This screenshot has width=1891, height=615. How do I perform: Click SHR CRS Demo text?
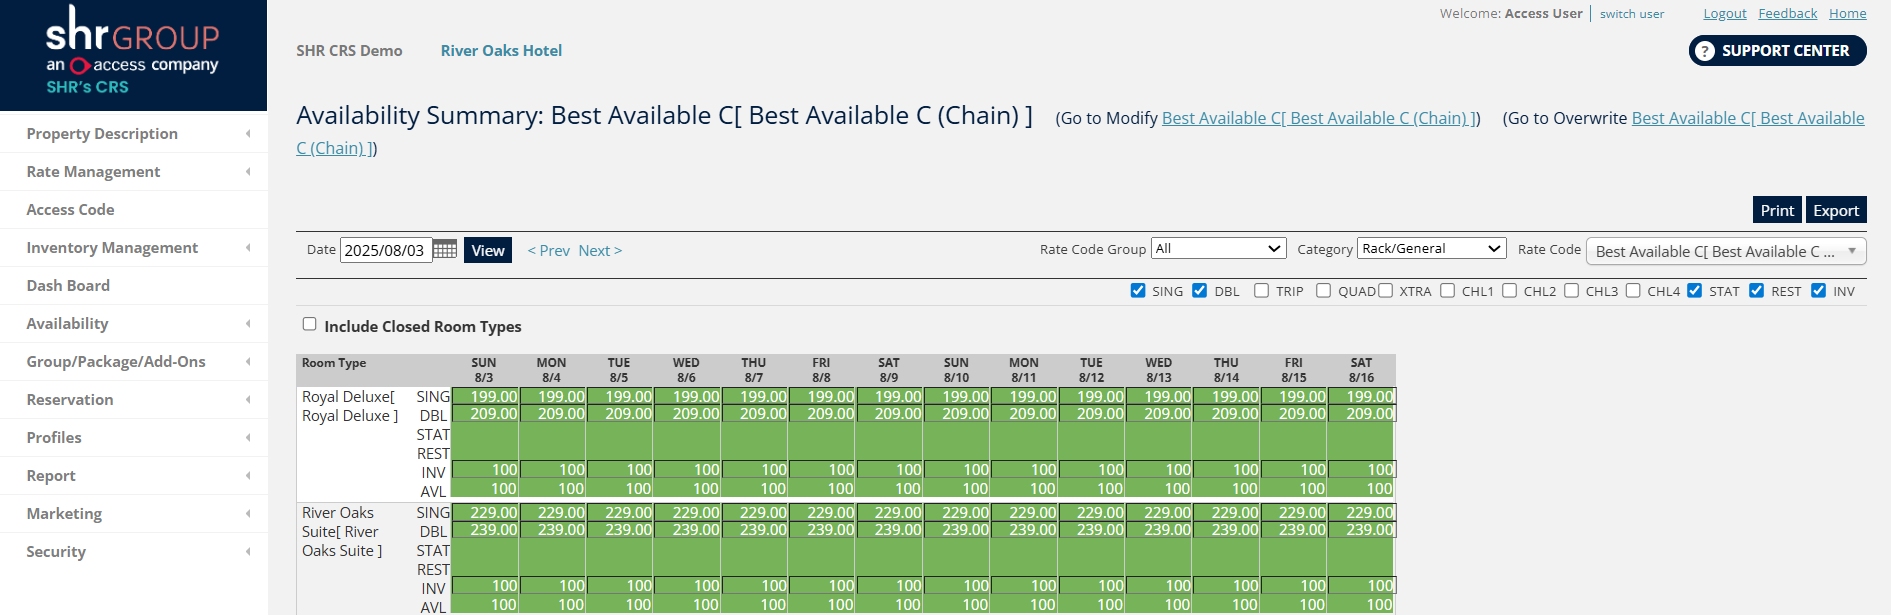349,51
